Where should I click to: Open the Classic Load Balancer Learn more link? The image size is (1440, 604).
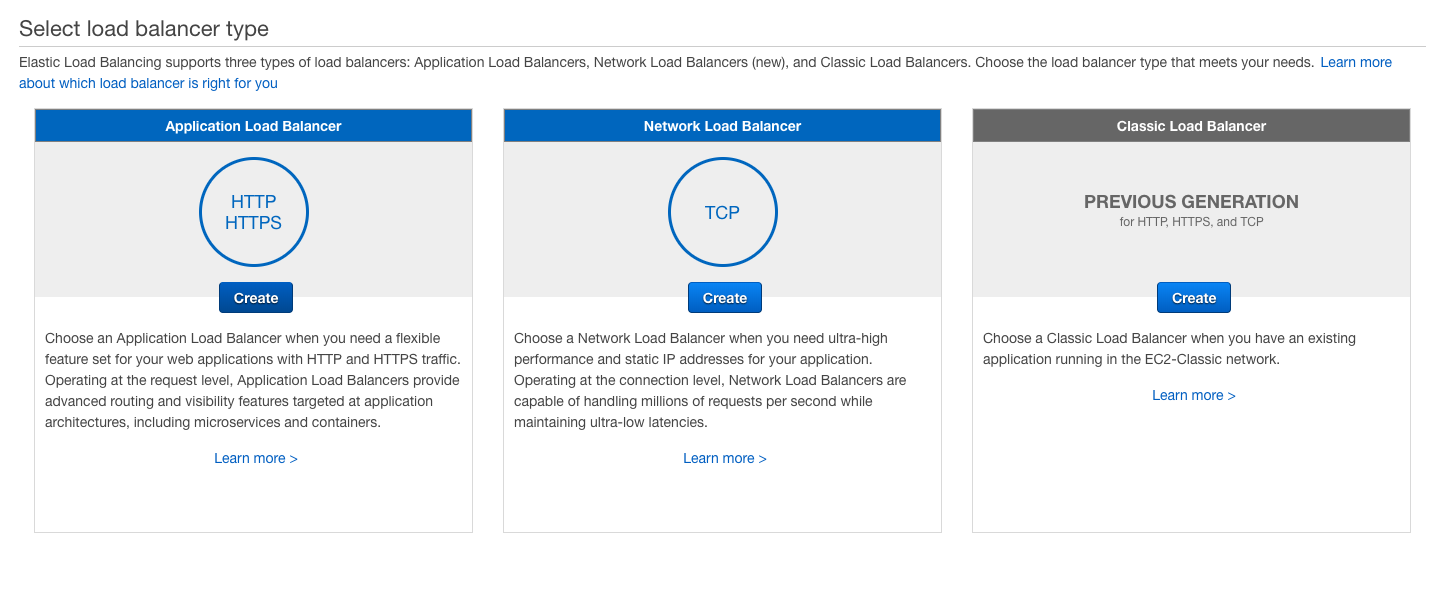pos(1193,394)
